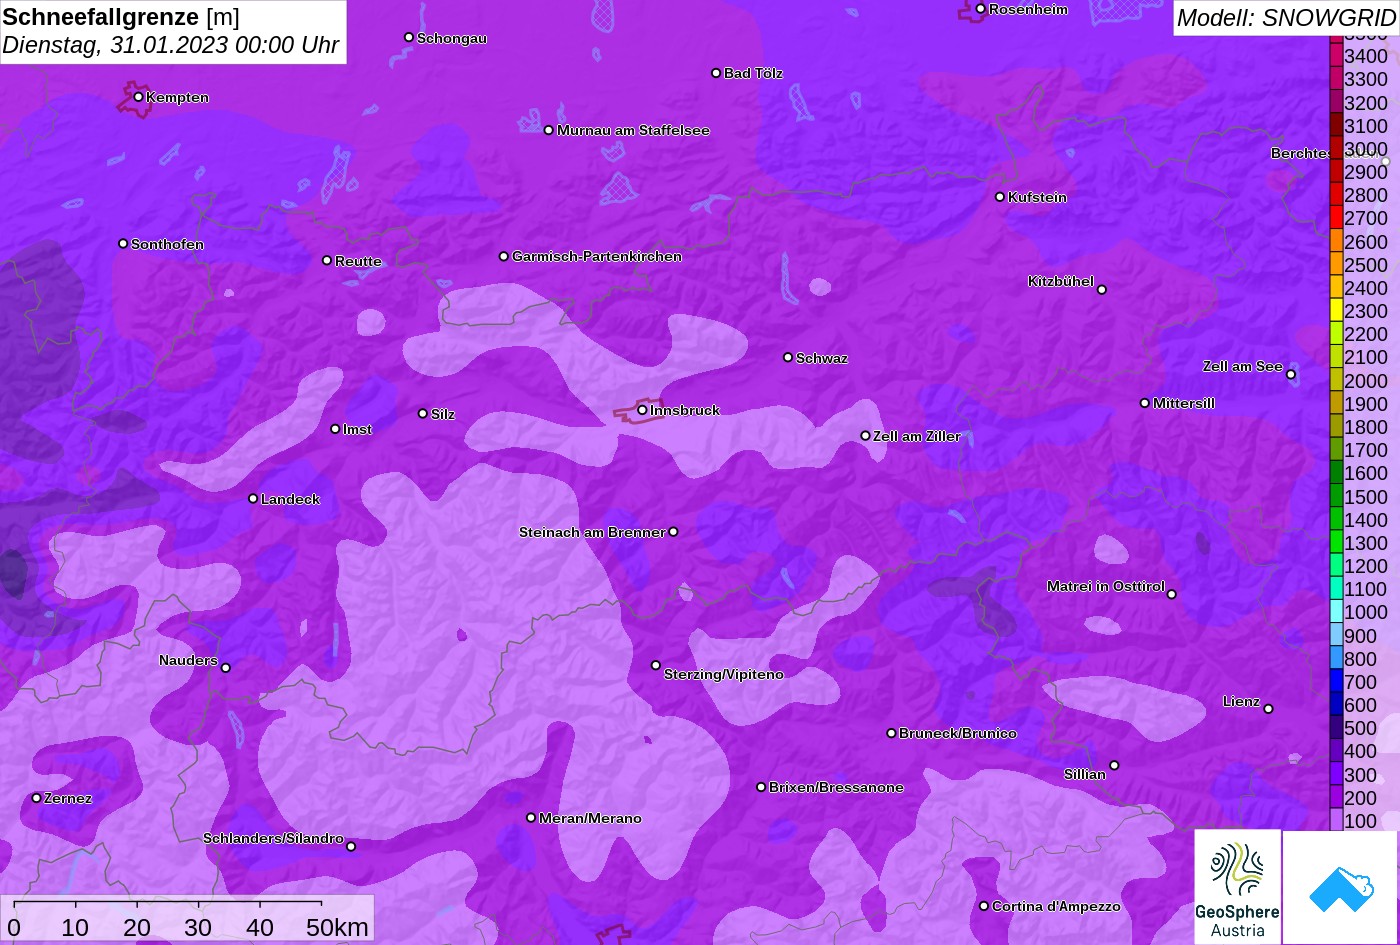The height and width of the screenshot is (945, 1400).
Task: Pick the 2300 m yellow legend swatch
Action: coord(1336,310)
